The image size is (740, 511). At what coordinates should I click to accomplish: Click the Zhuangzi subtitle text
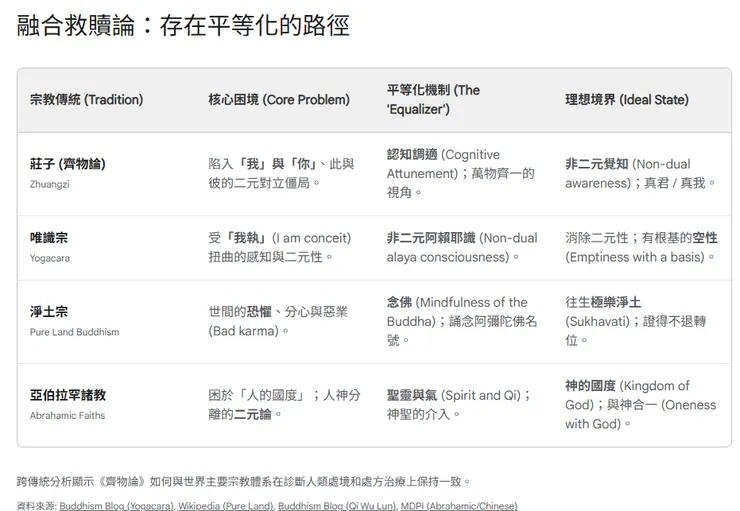point(50,184)
